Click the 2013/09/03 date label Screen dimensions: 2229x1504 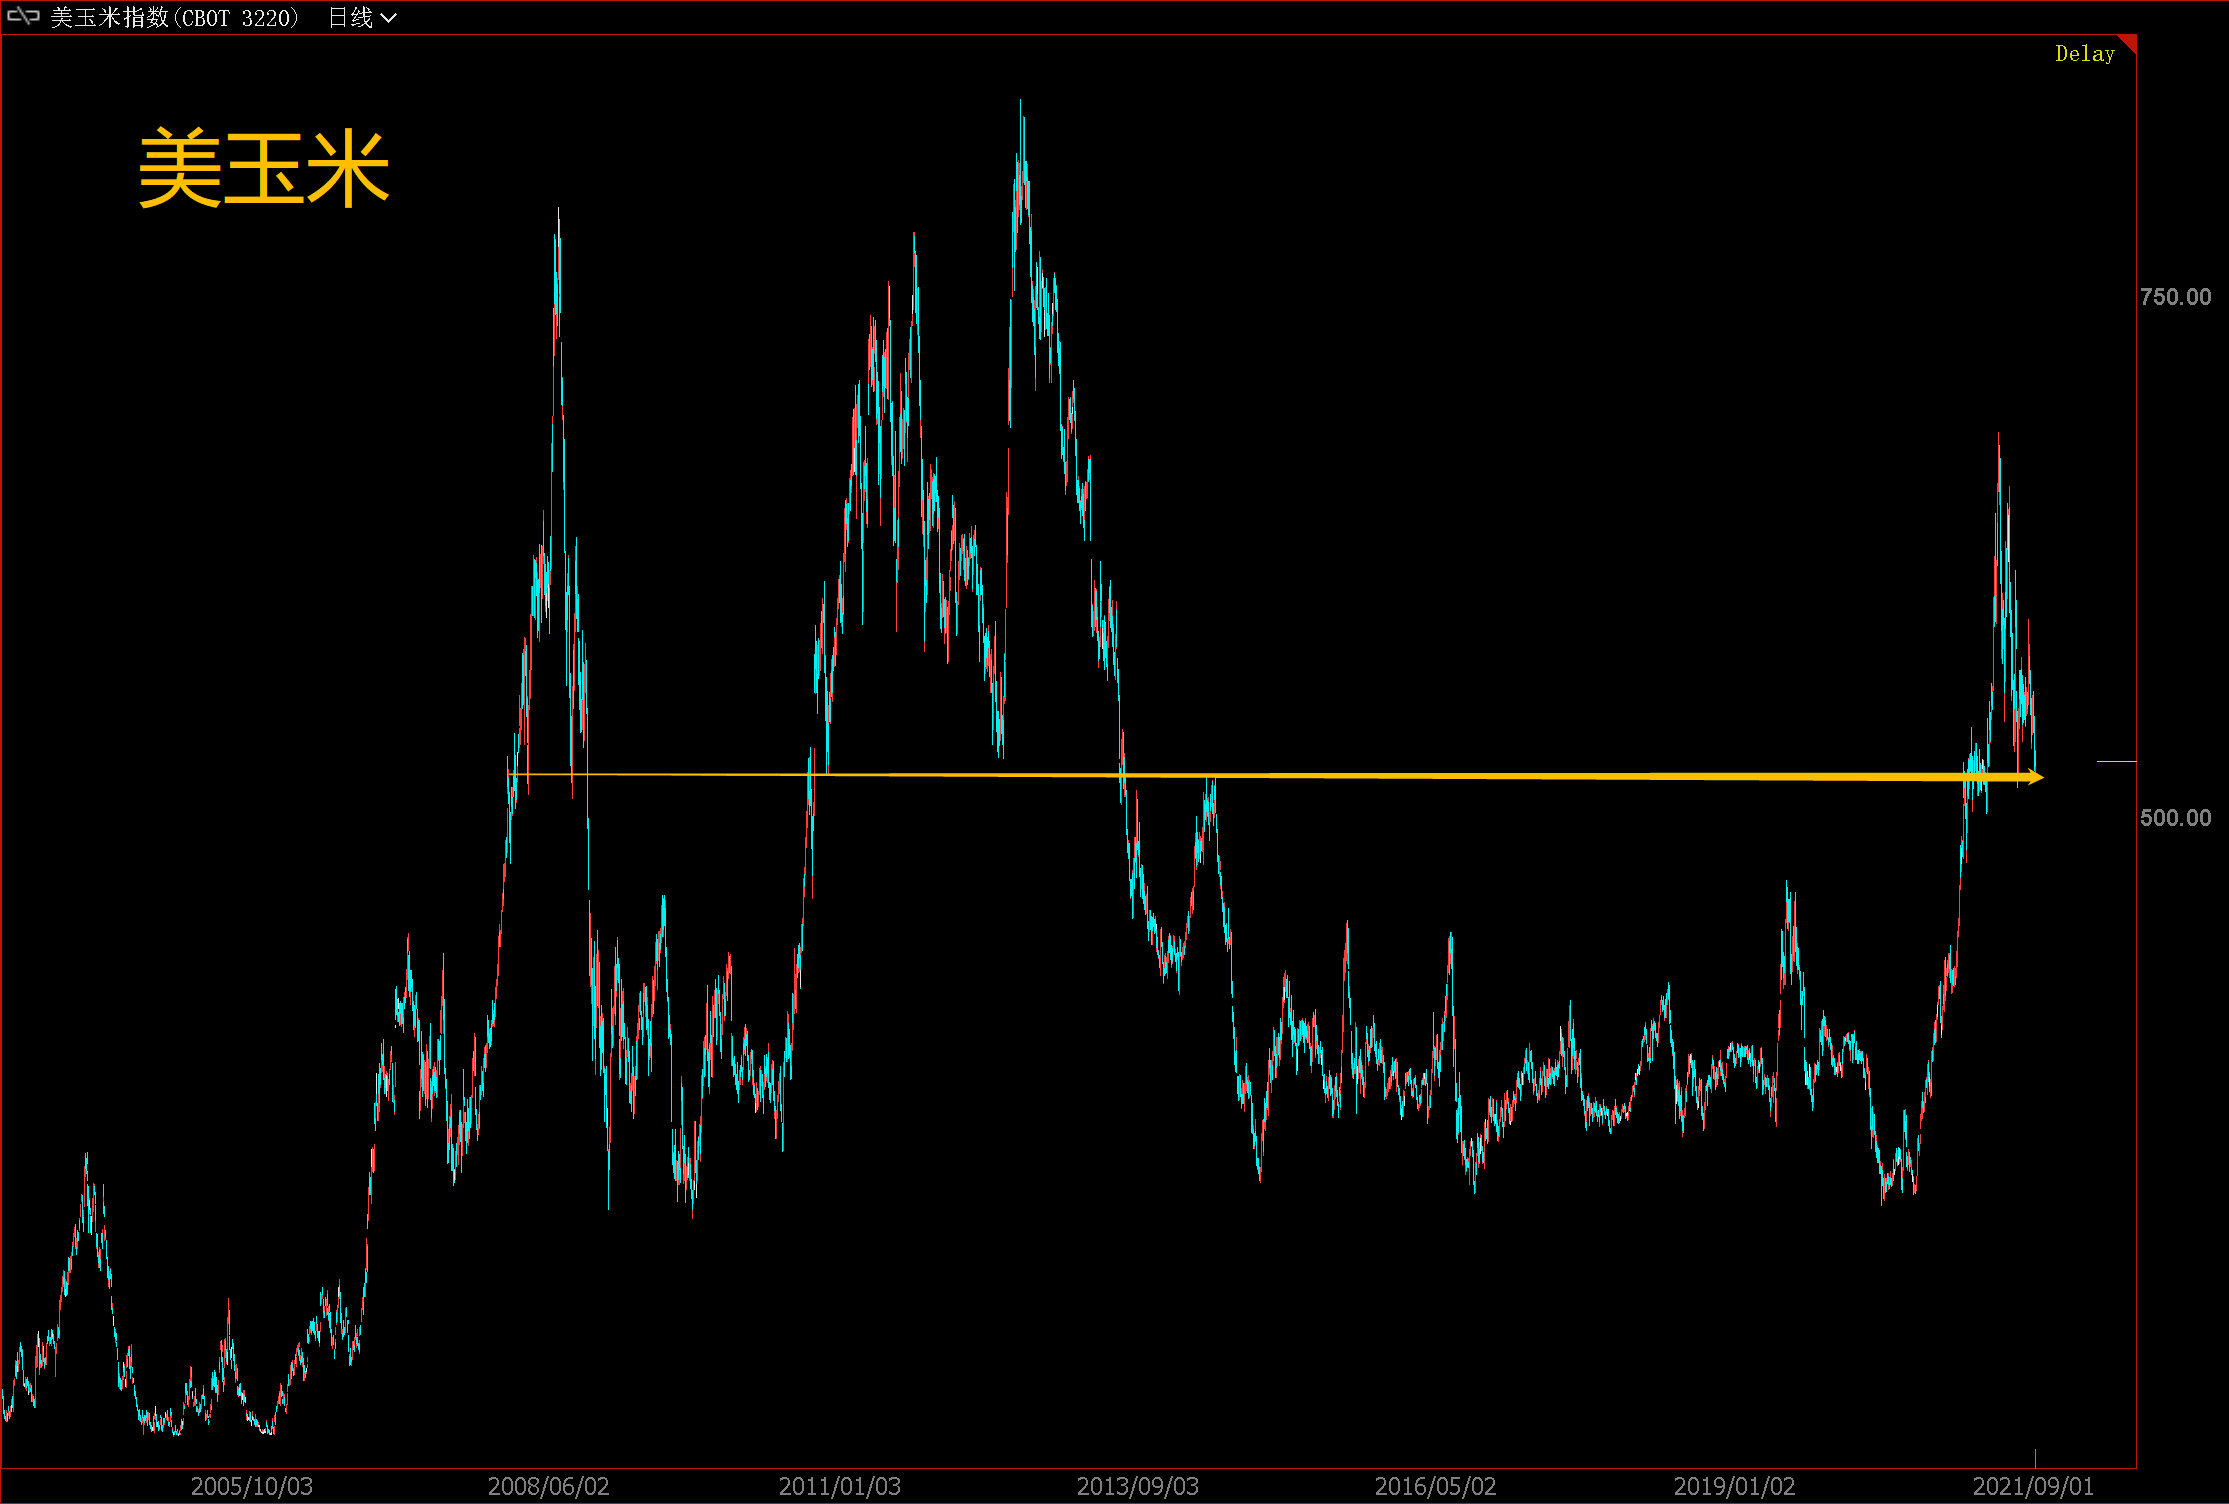1137,1486
